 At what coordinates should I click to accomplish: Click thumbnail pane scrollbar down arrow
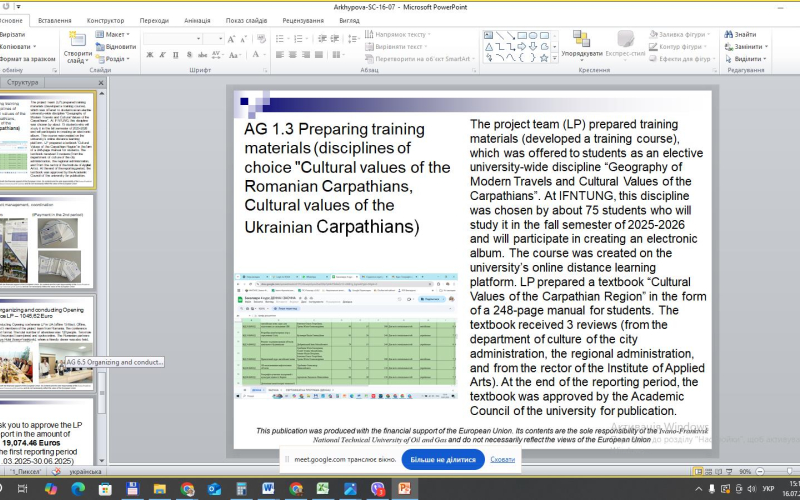point(102,461)
